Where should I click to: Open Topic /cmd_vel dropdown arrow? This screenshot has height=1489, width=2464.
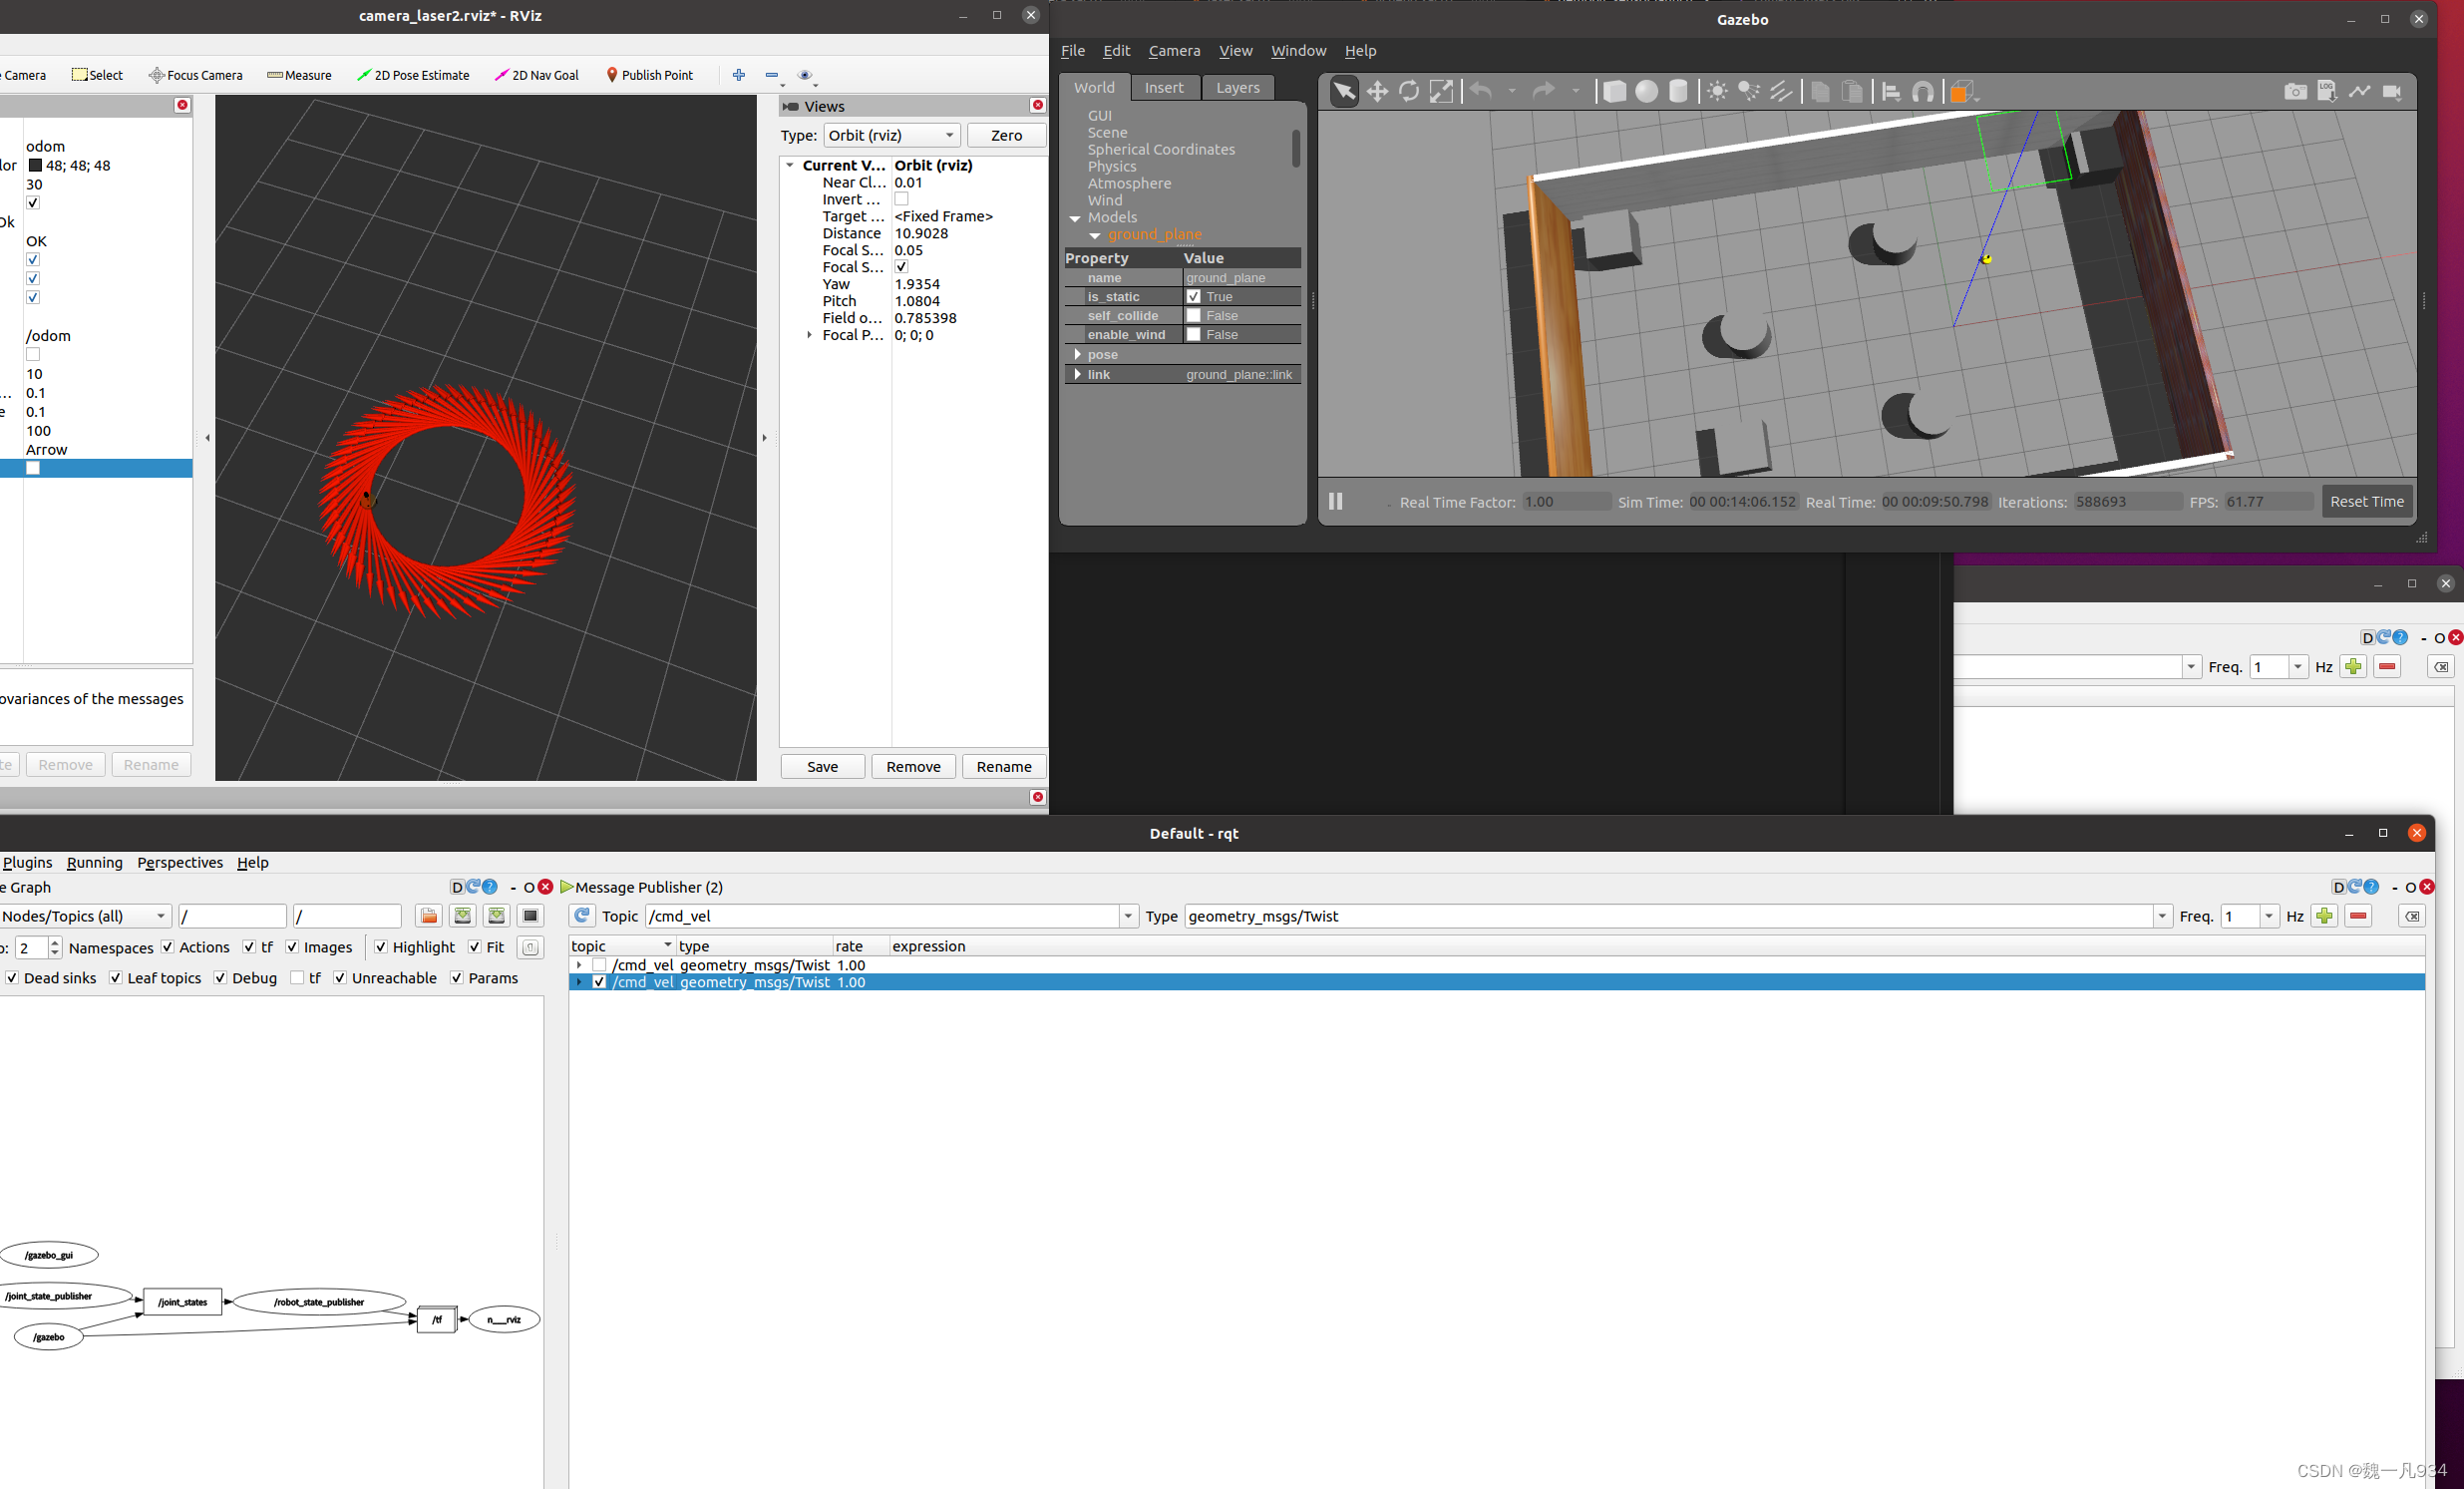(1128, 916)
